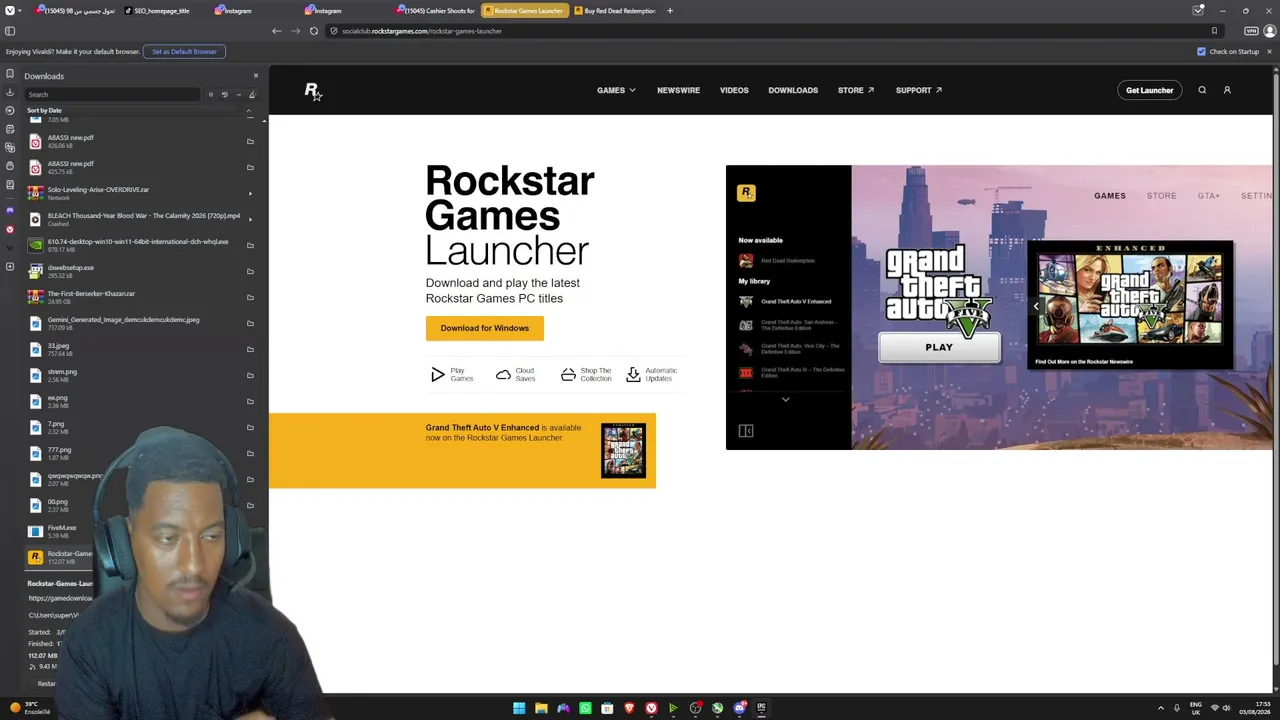Click the PLAY button in launcher preview
The height and width of the screenshot is (720, 1280).
[x=939, y=347]
